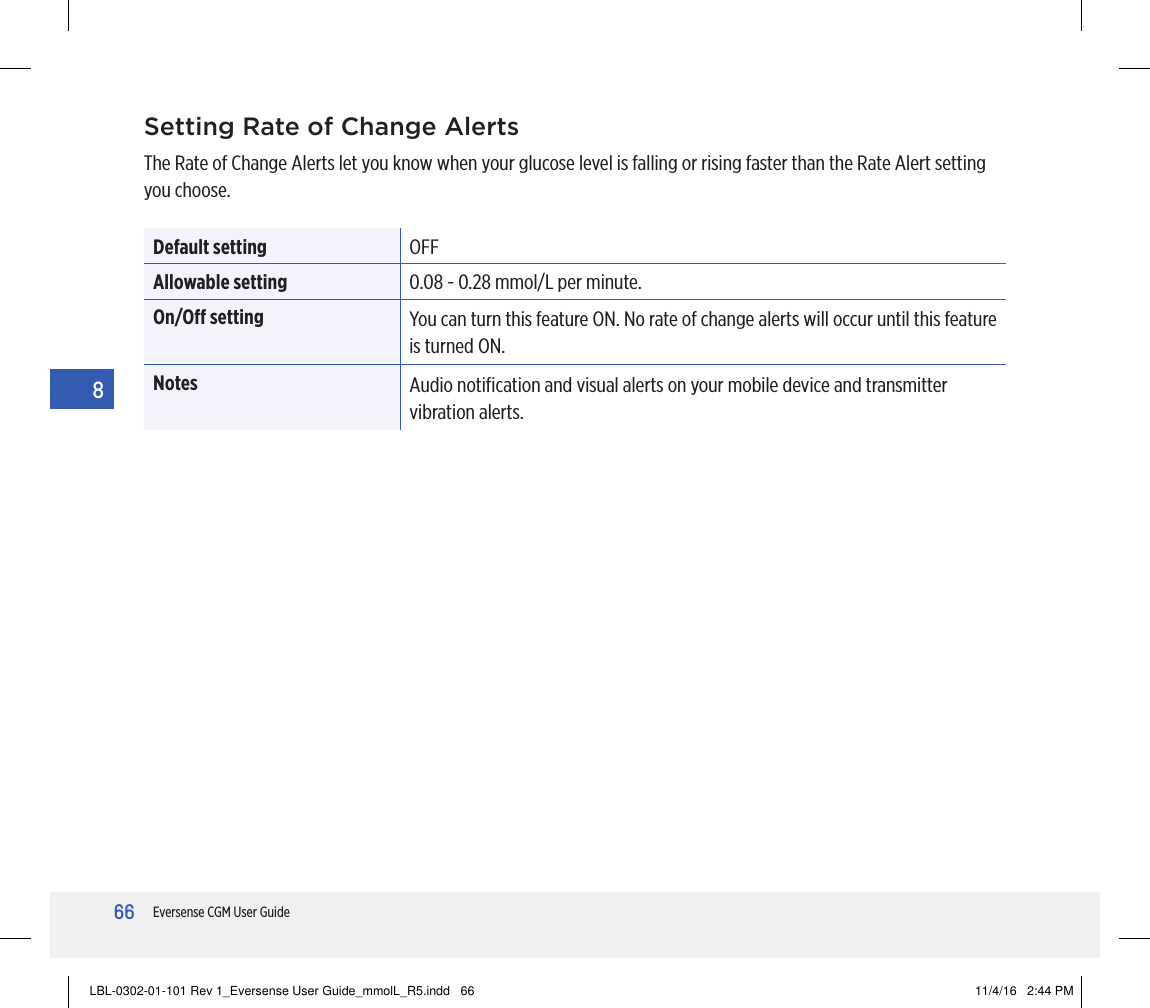Select the 'Default setting' table cell
1150x1008 pixels.
point(210,246)
